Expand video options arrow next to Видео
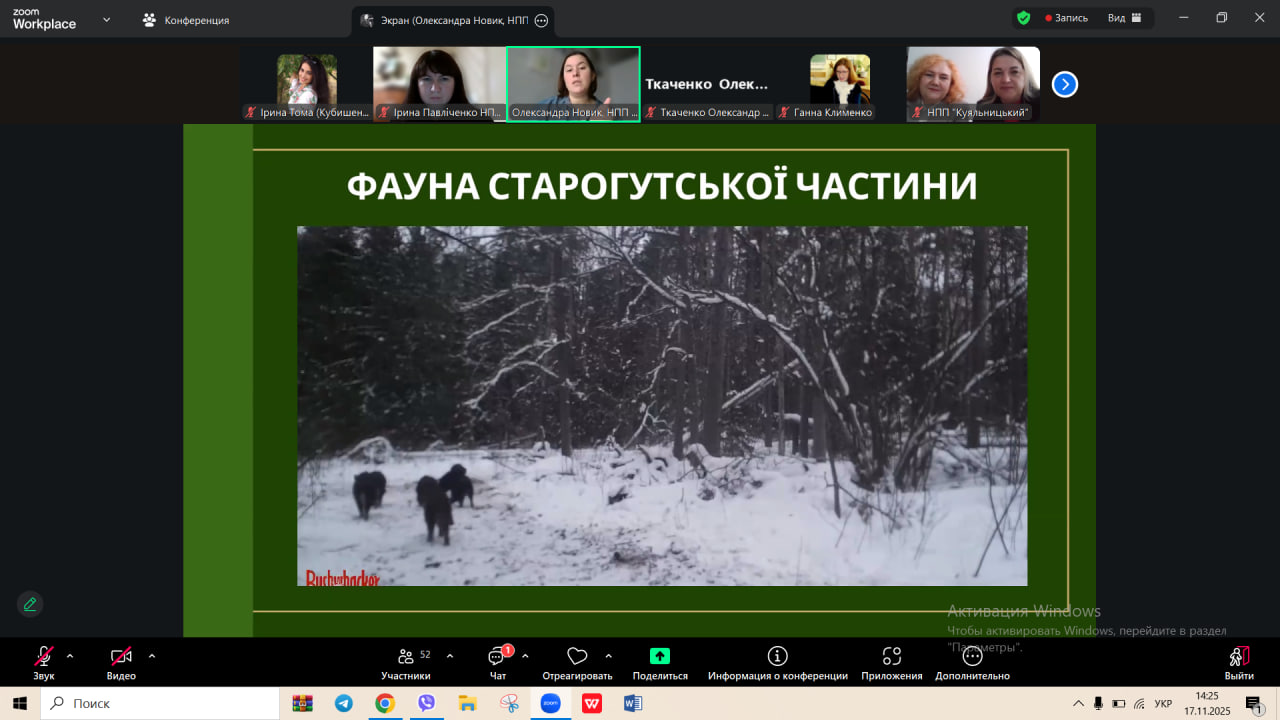 152,656
